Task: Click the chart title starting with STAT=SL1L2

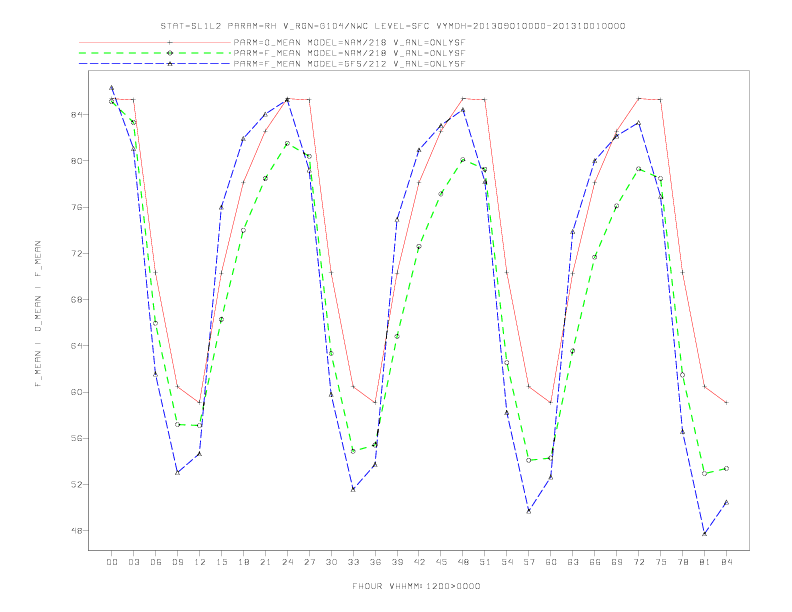Action: point(392,26)
